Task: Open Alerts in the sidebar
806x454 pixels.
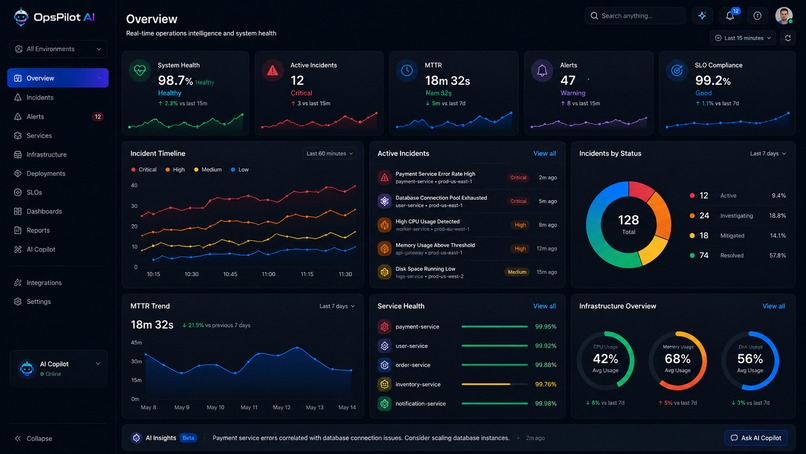Action: 58,117
